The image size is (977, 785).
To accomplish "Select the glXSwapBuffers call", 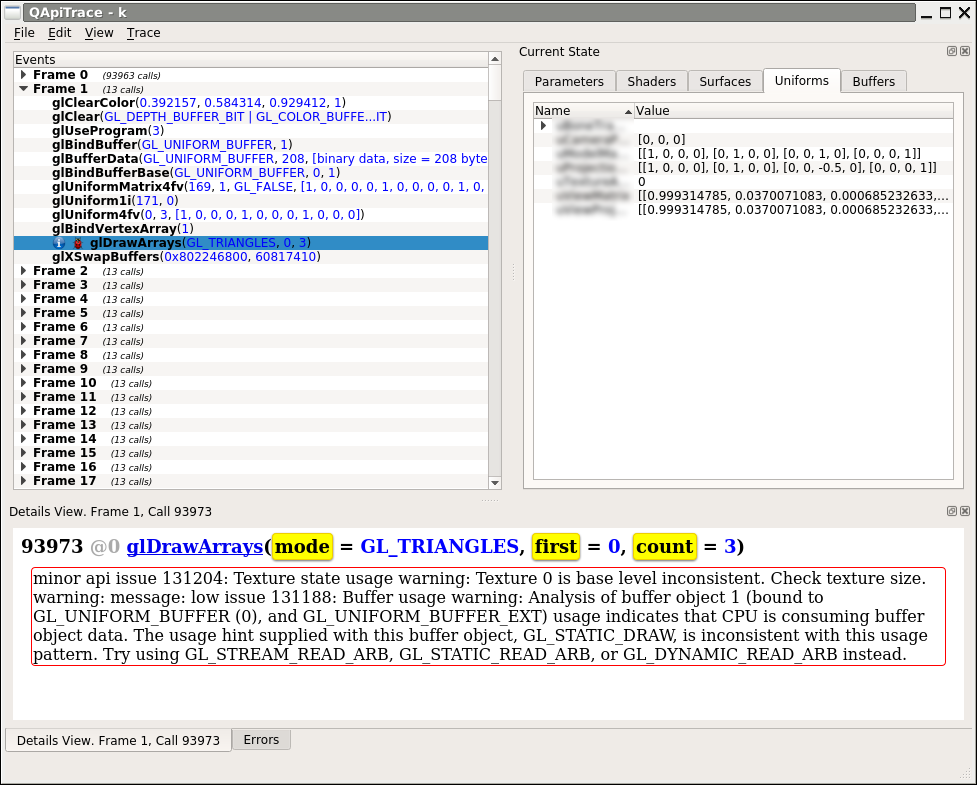I will tap(106, 257).
